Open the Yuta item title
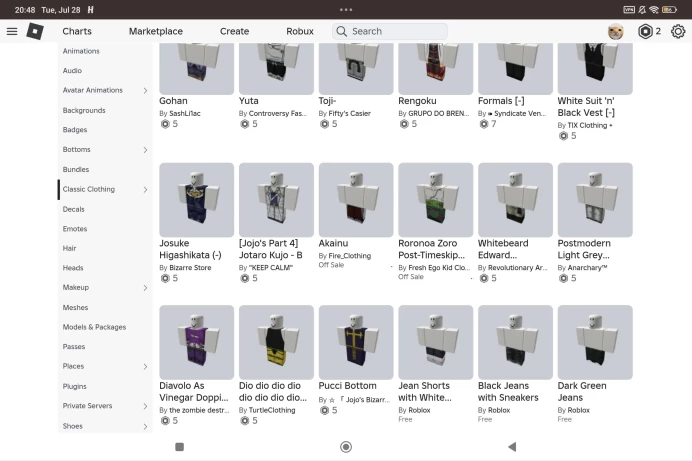692x461 pixels. (248, 101)
